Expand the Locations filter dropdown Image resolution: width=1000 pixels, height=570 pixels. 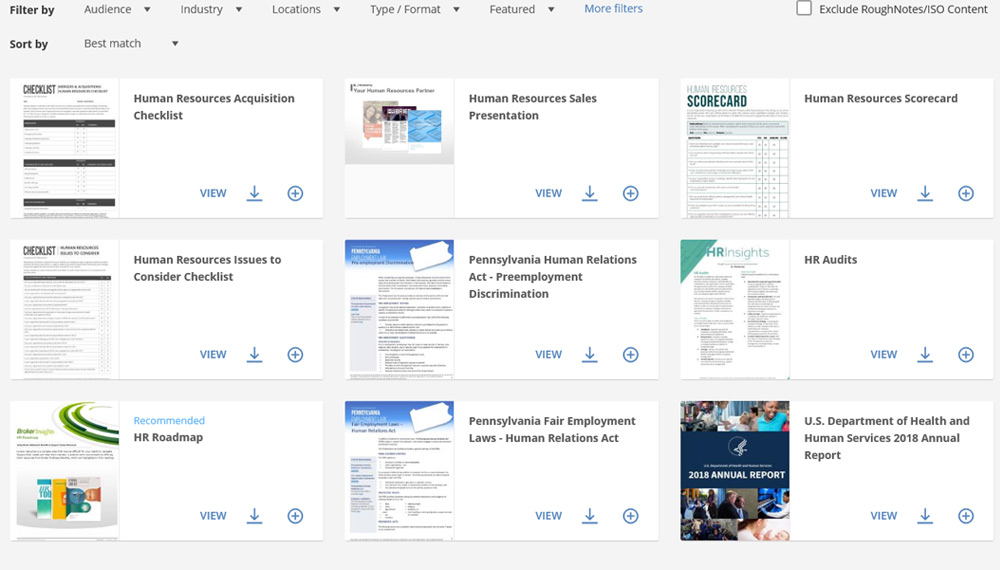tap(306, 10)
